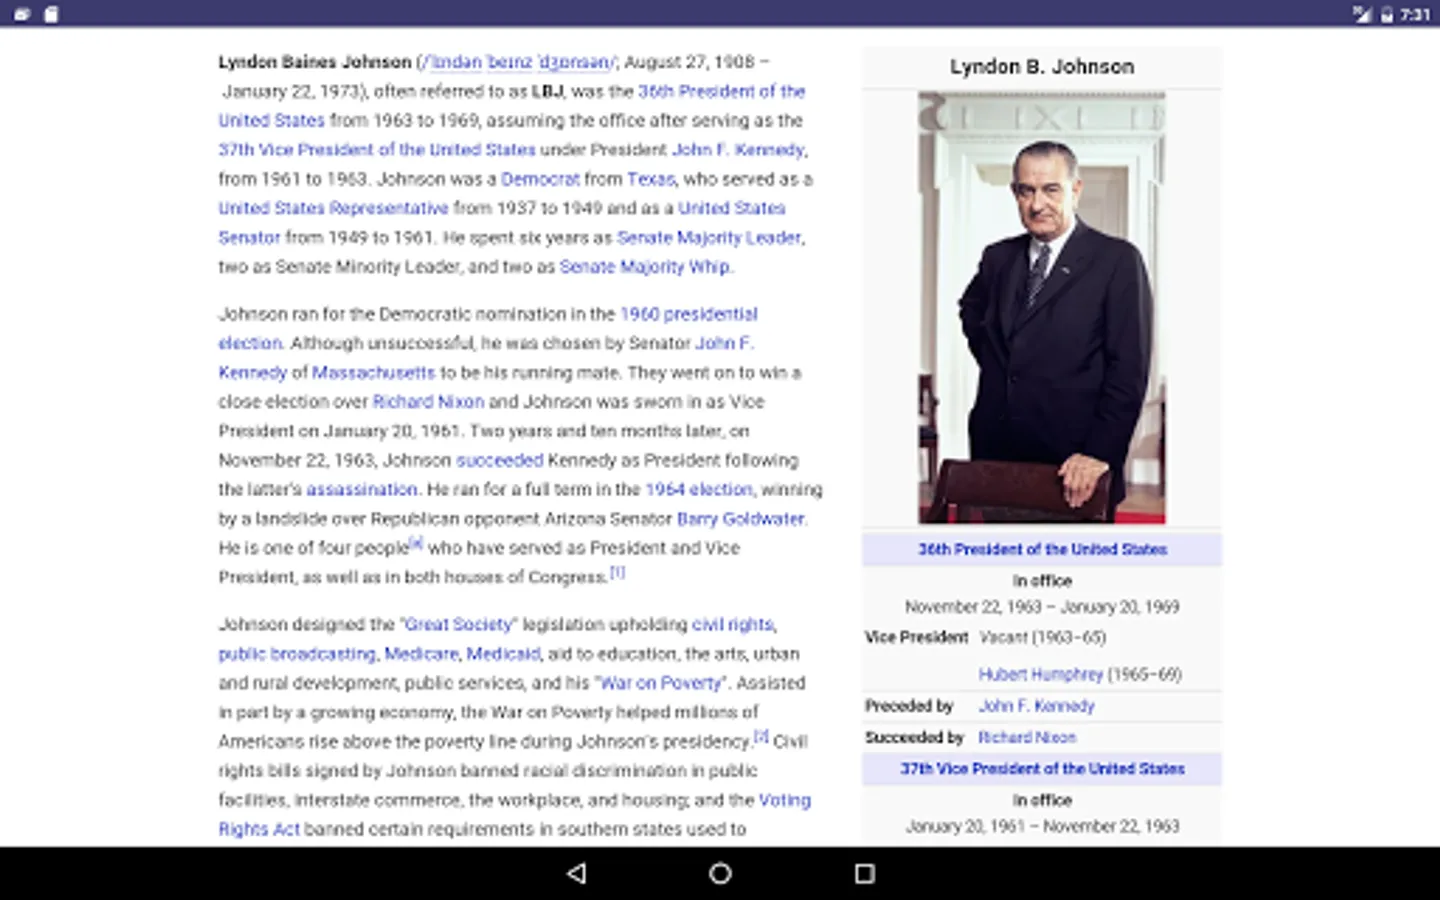Open the infobox '37th Vice President of the United States' header link
Image resolution: width=1440 pixels, height=900 pixels.
pos(1042,769)
